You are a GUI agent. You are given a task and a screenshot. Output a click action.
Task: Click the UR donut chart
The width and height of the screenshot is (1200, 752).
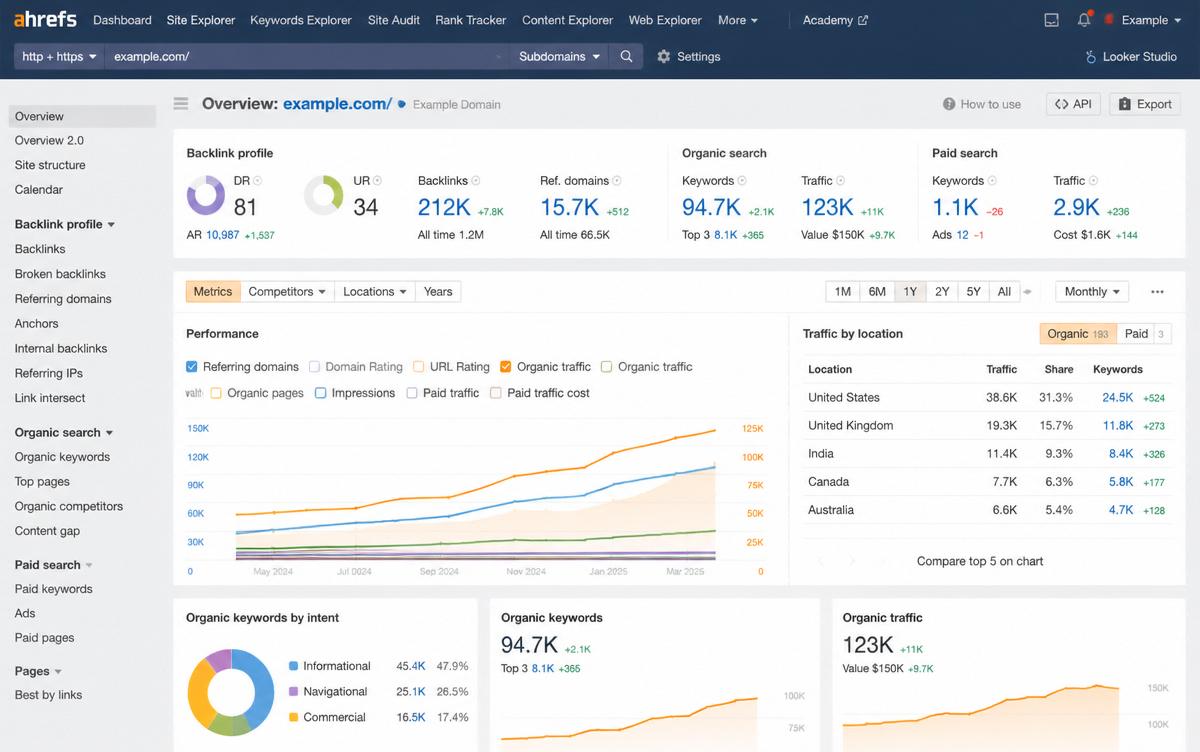324,195
